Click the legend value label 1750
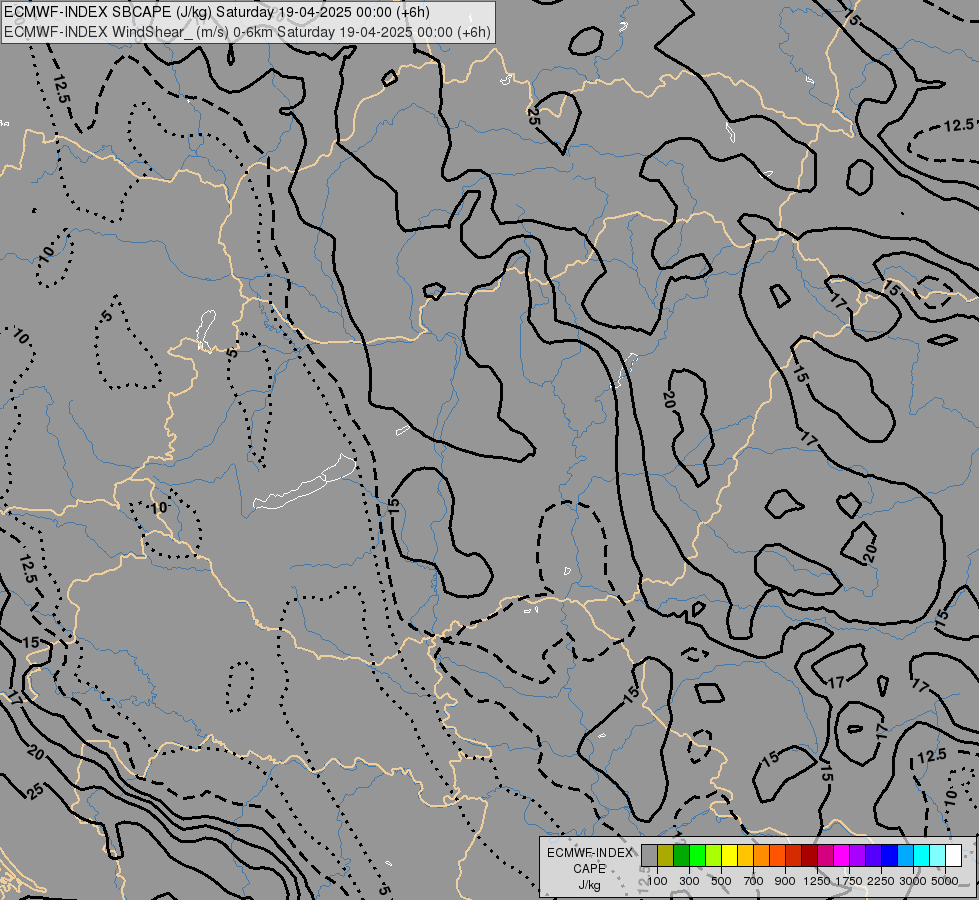This screenshot has width=979, height=900. click(849, 881)
